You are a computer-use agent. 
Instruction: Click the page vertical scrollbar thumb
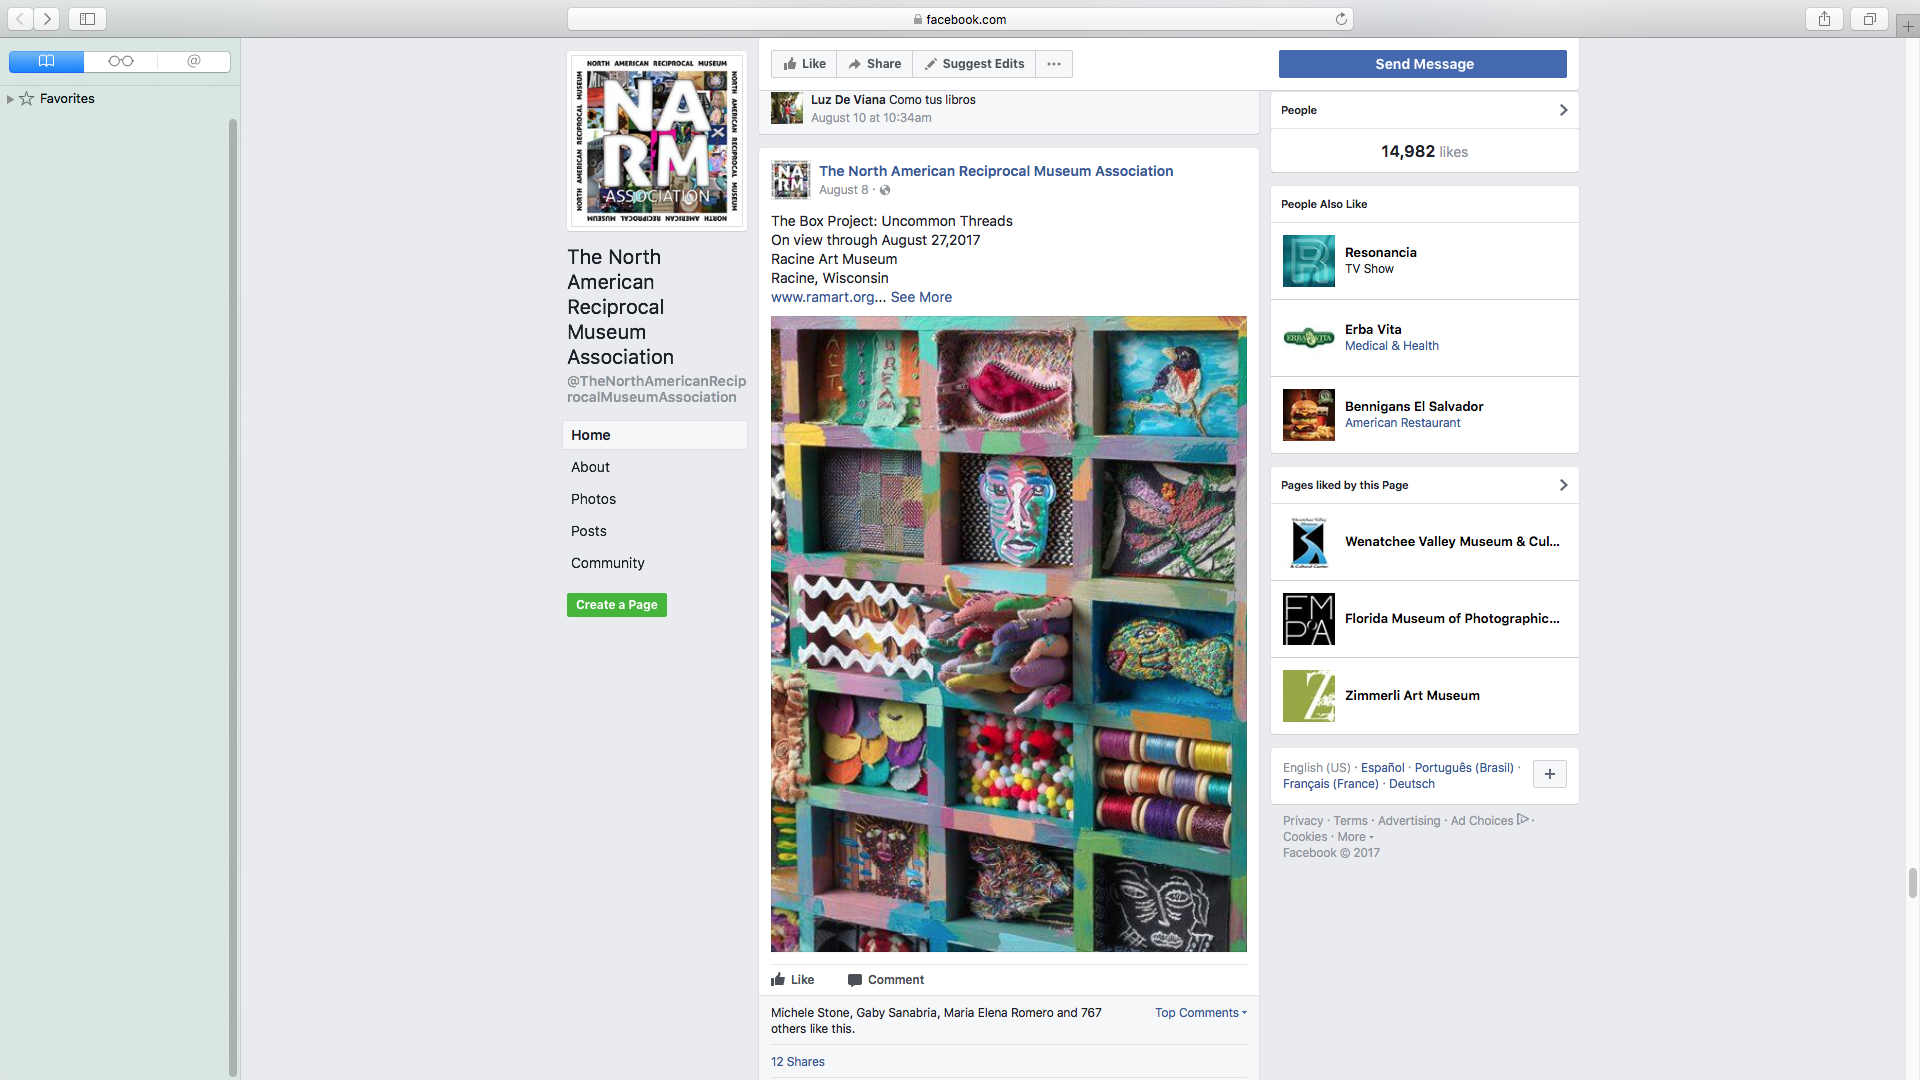tap(1912, 883)
